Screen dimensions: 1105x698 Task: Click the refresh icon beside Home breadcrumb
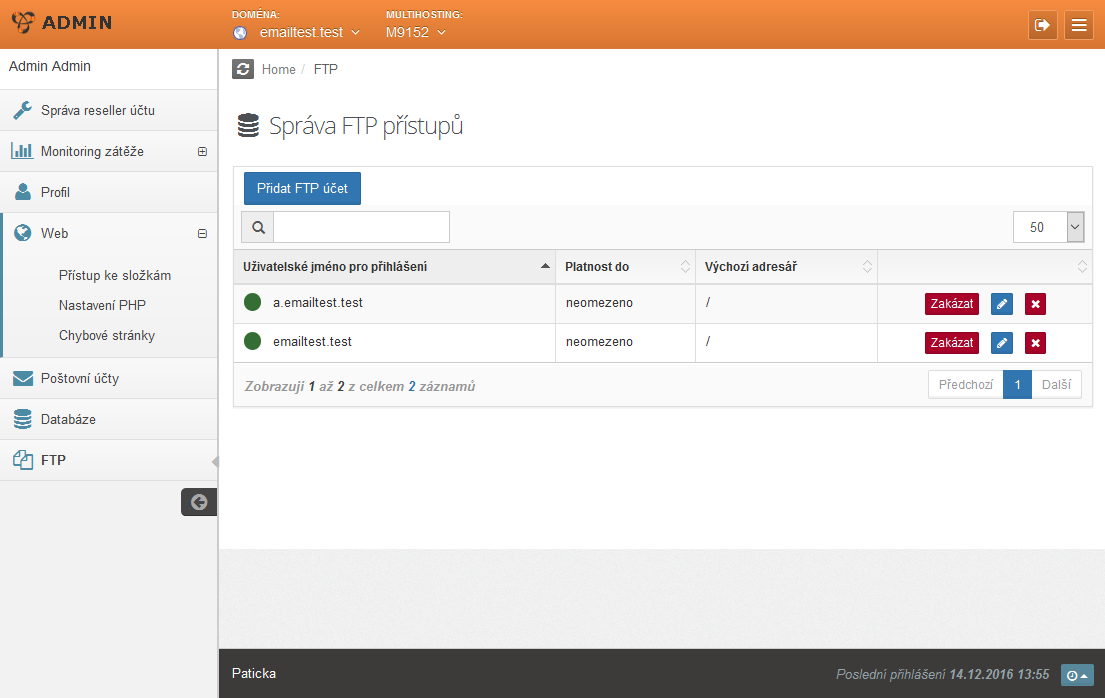[243, 69]
